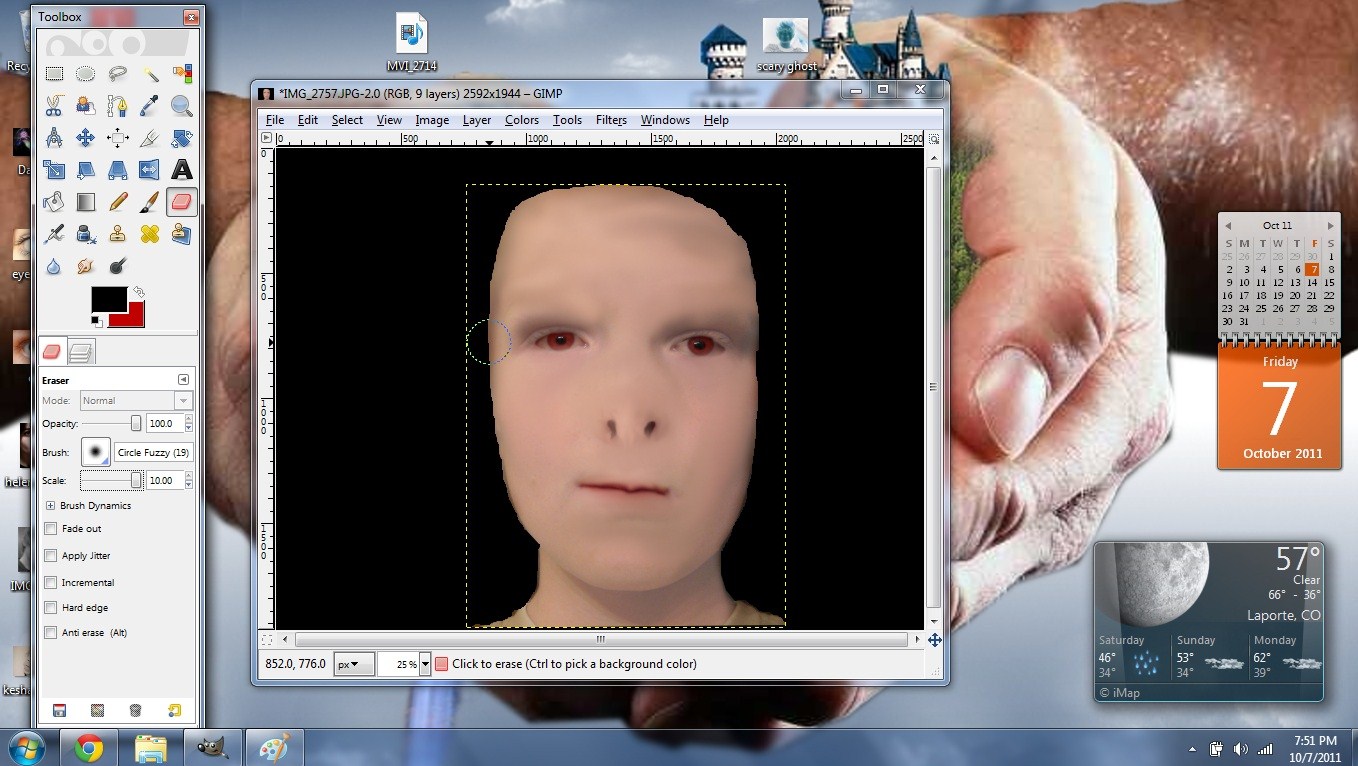Select the Pencil tool
The width and height of the screenshot is (1358, 766).
(x=118, y=202)
